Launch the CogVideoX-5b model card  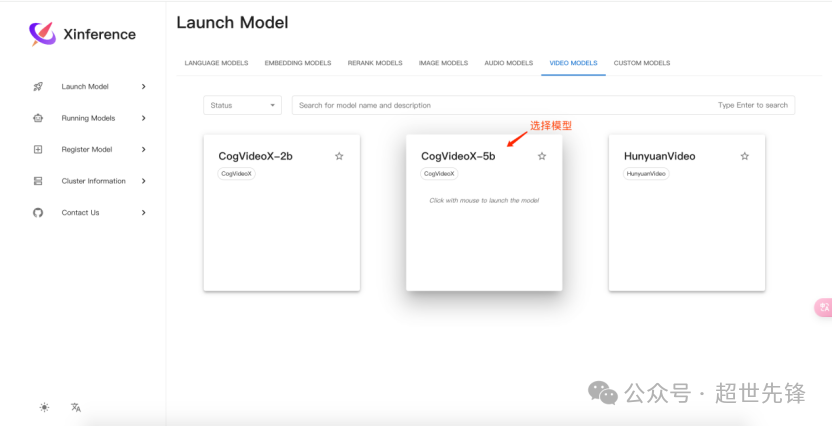pos(484,212)
